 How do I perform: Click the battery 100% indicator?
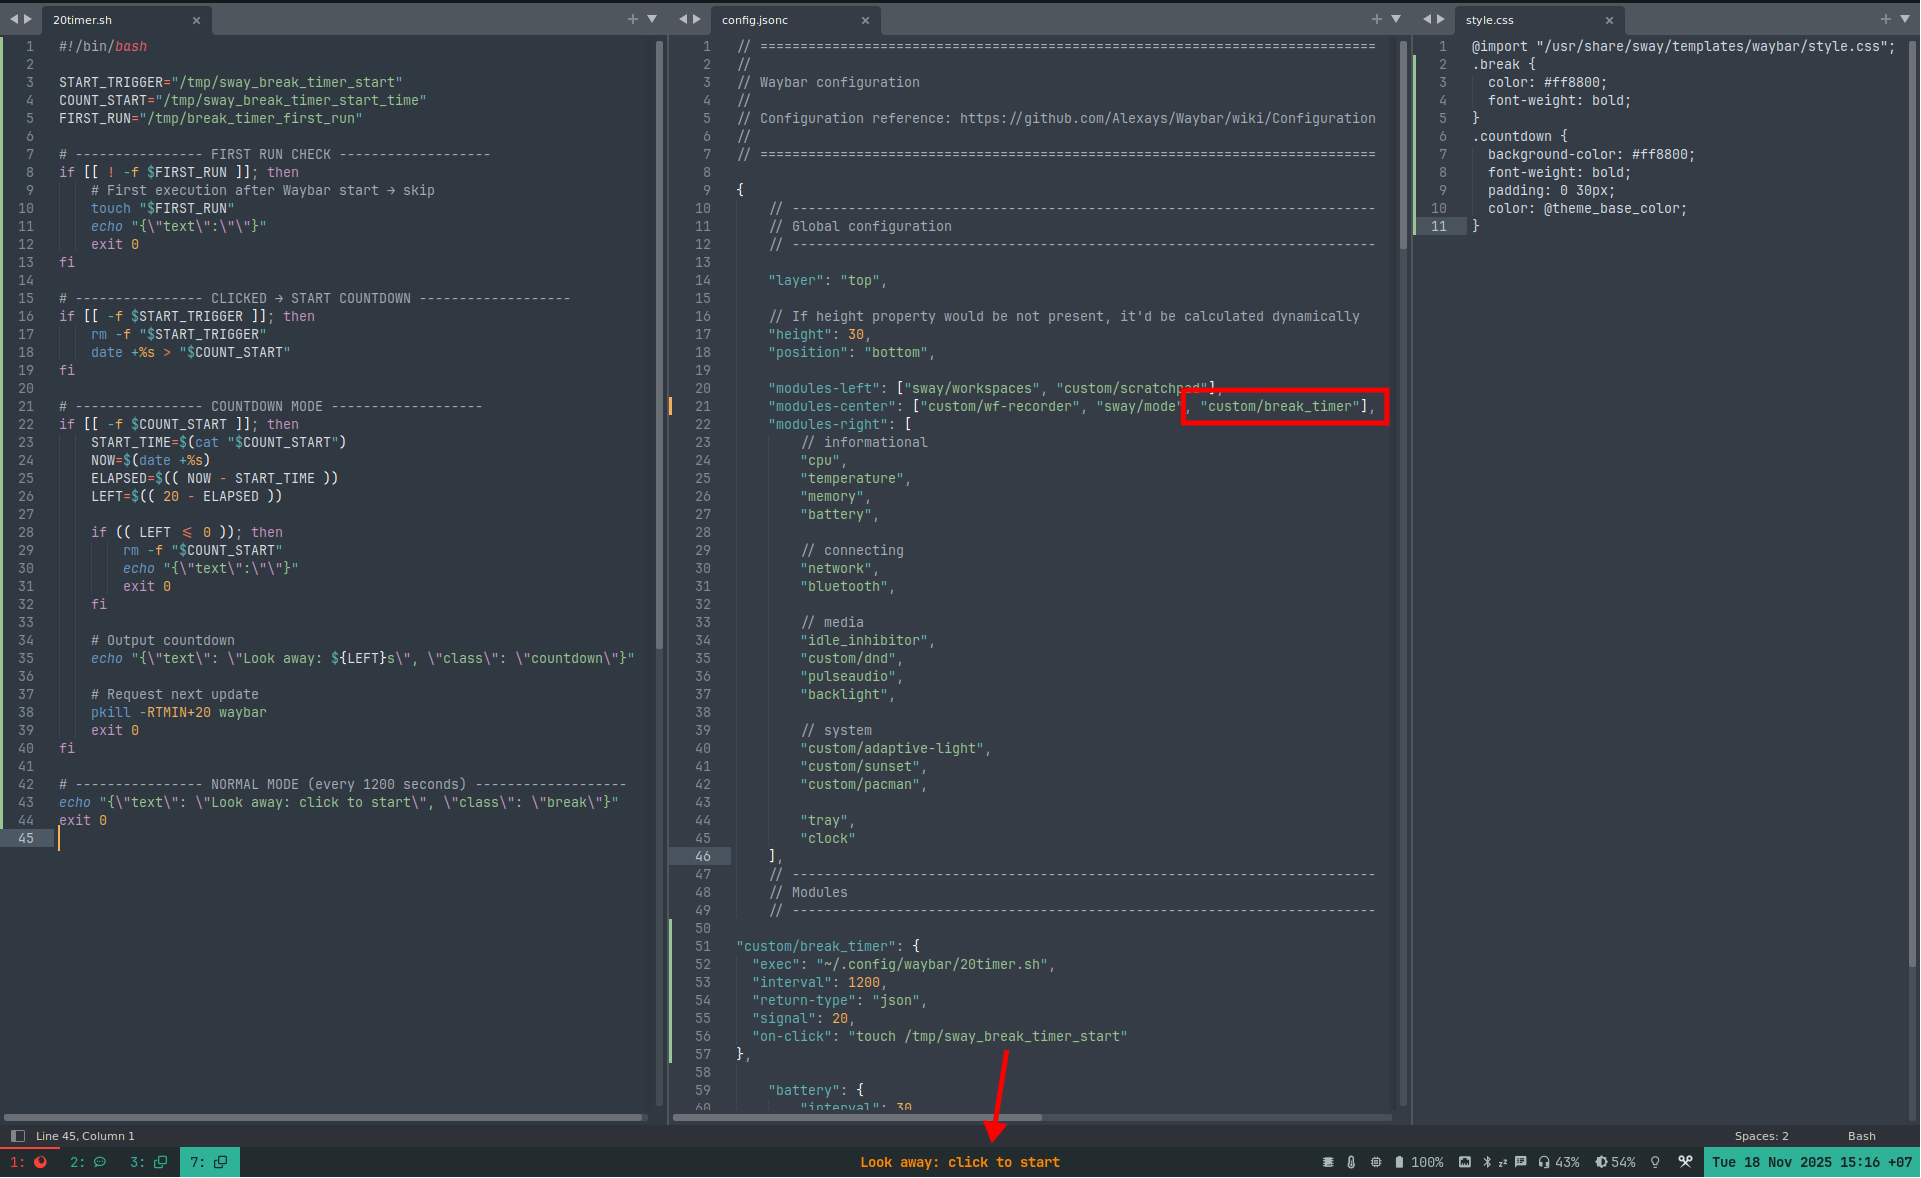pos(1419,1162)
